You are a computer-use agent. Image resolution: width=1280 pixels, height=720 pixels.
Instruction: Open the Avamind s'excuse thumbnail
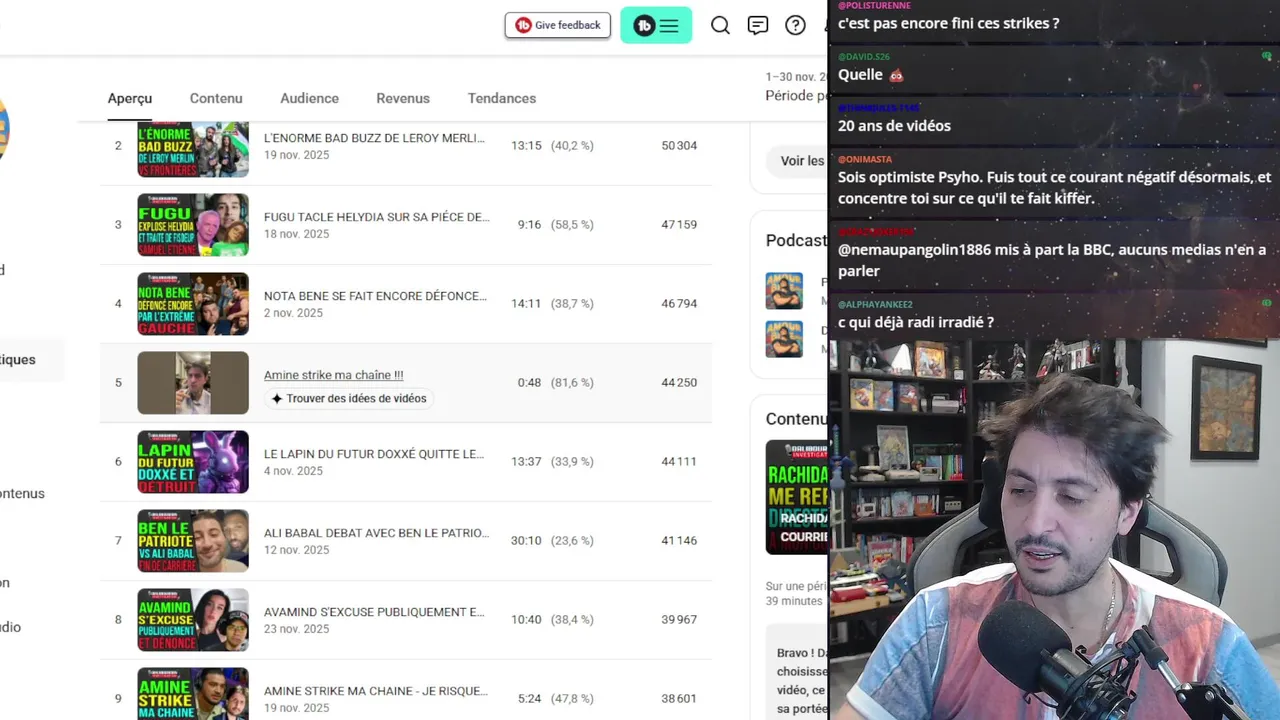point(193,620)
